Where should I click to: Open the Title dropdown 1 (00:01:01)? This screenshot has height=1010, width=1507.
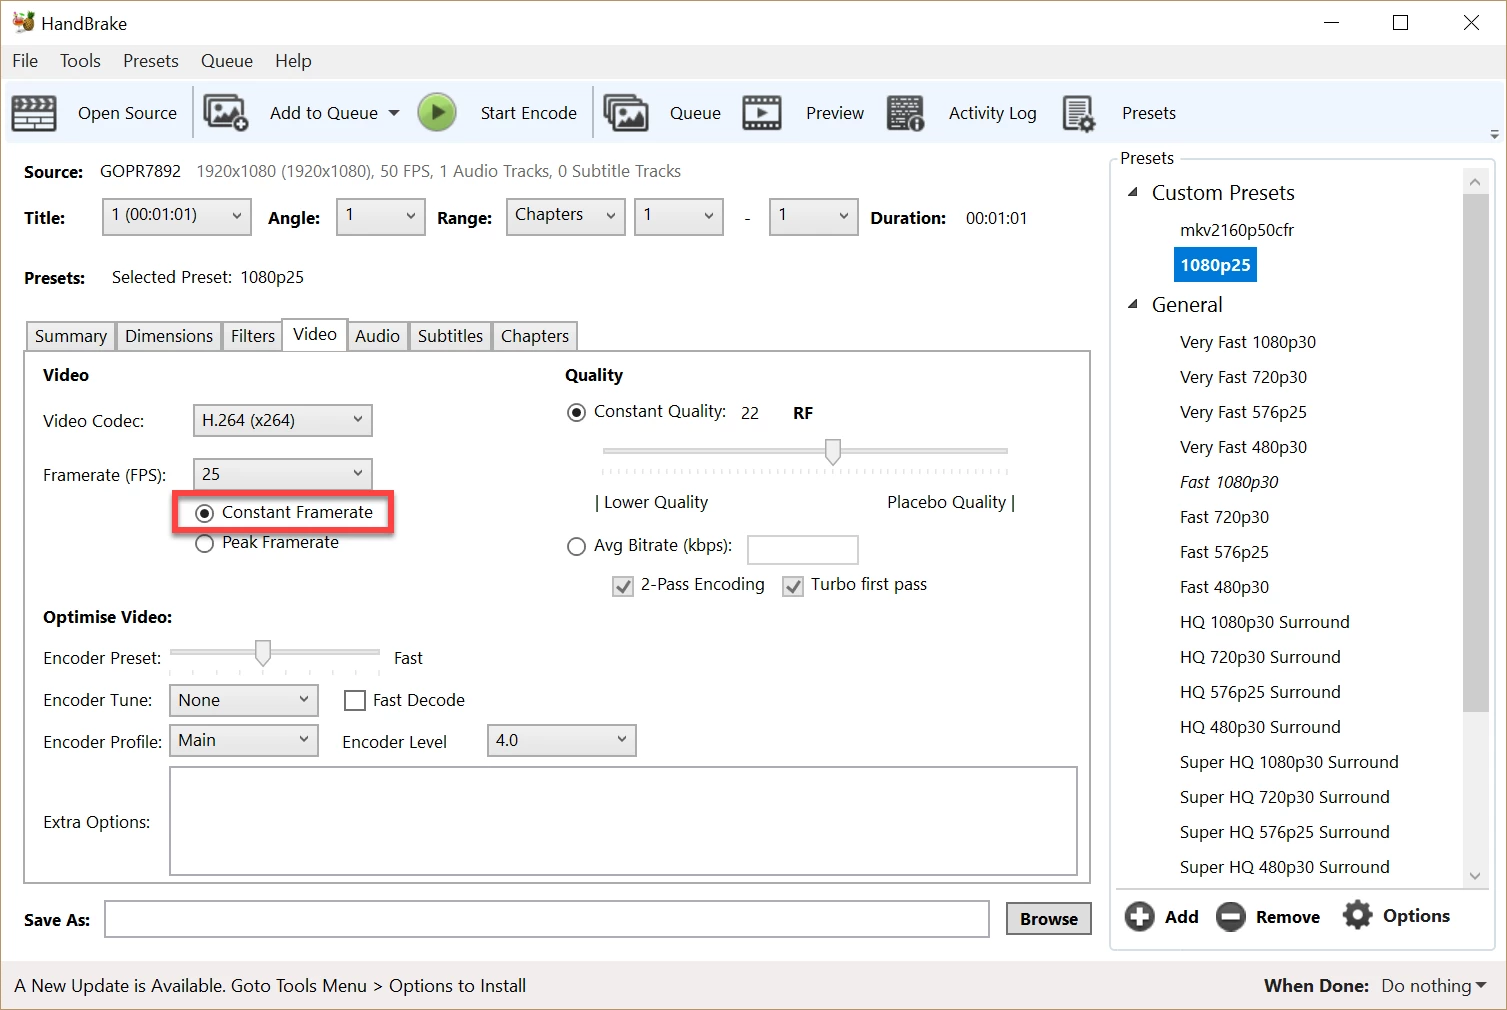176,216
